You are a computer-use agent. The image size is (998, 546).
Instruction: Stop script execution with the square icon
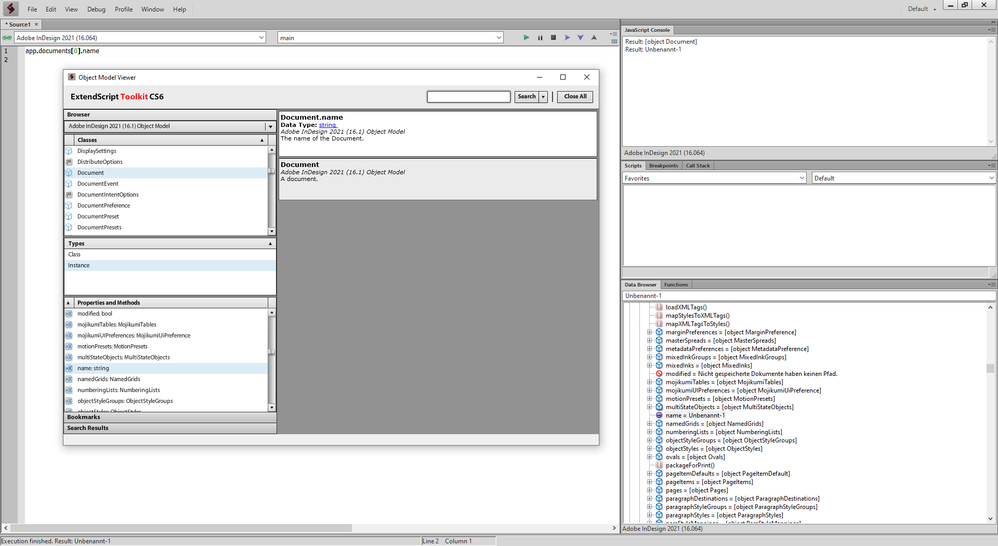553,38
